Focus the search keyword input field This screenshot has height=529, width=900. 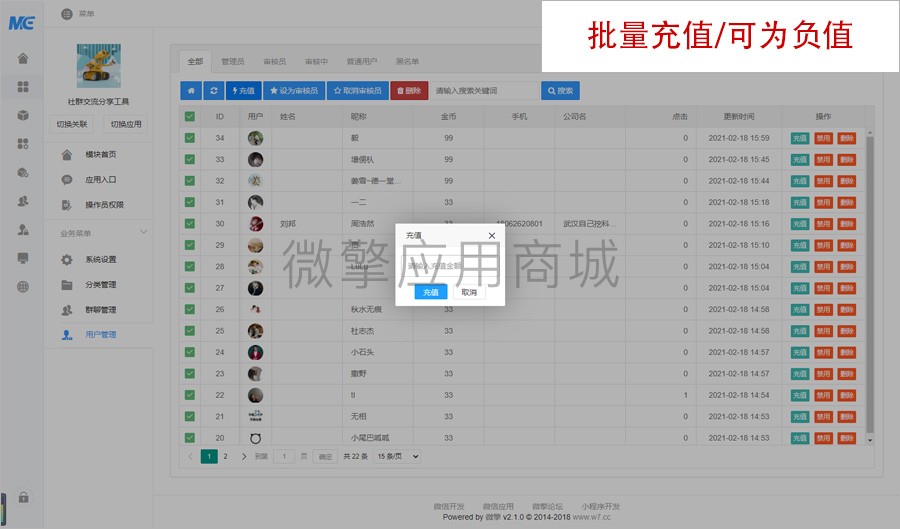(x=485, y=91)
